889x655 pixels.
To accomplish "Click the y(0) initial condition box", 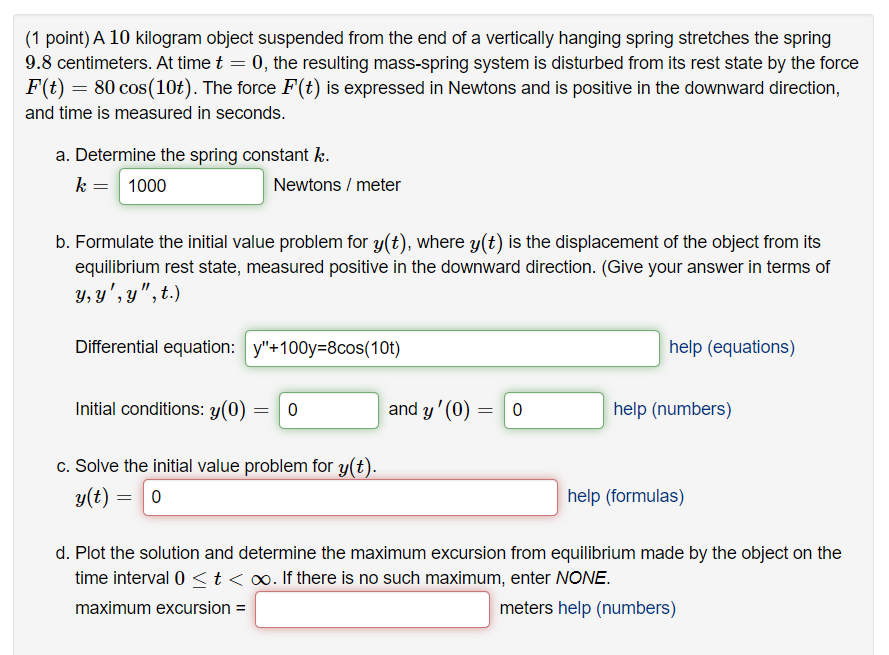I will click(x=328, y=410).
